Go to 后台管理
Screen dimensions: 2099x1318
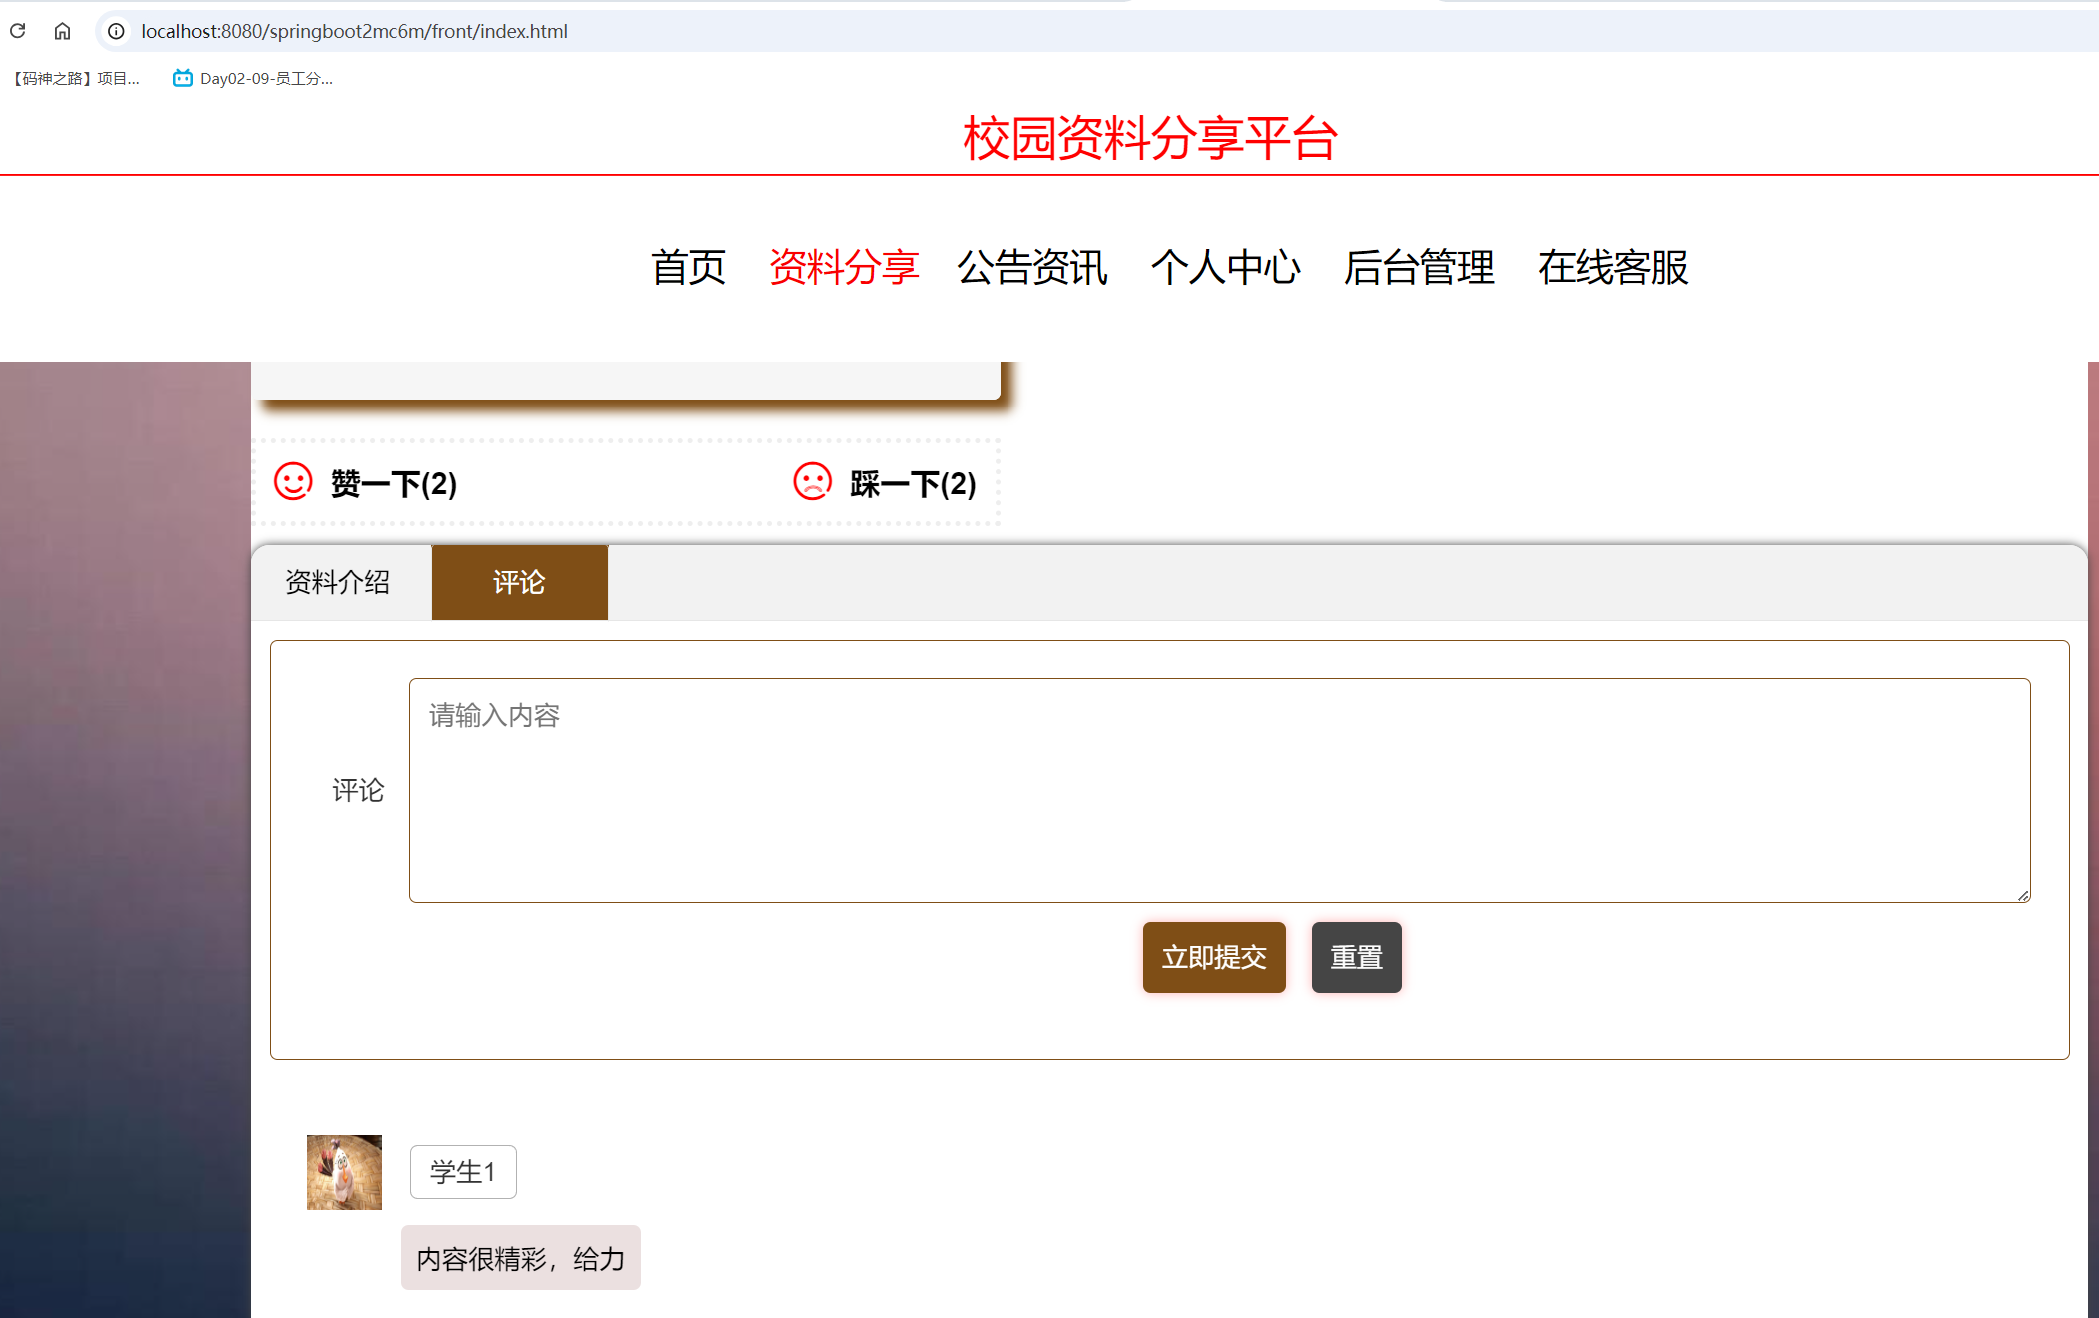point(1419,268)
